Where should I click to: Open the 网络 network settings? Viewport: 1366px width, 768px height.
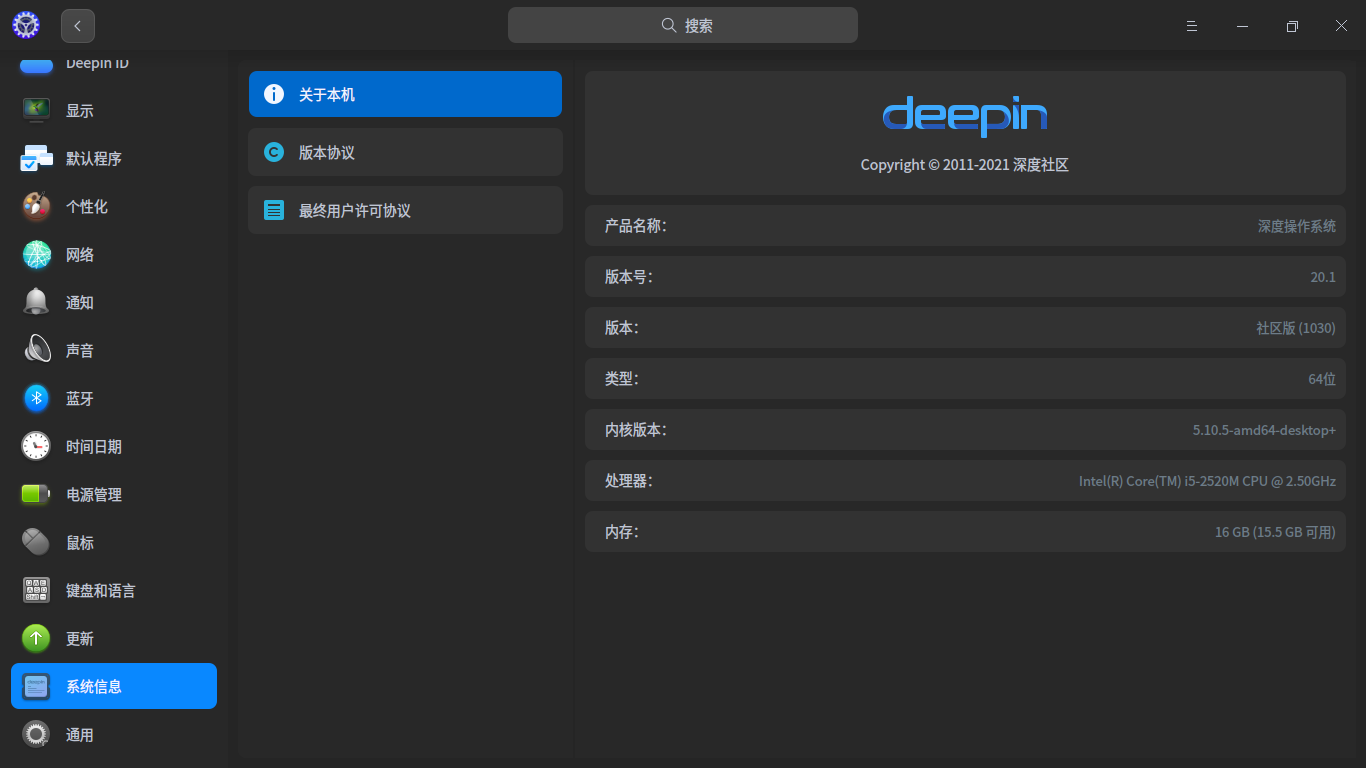click(x=114, y=254)
